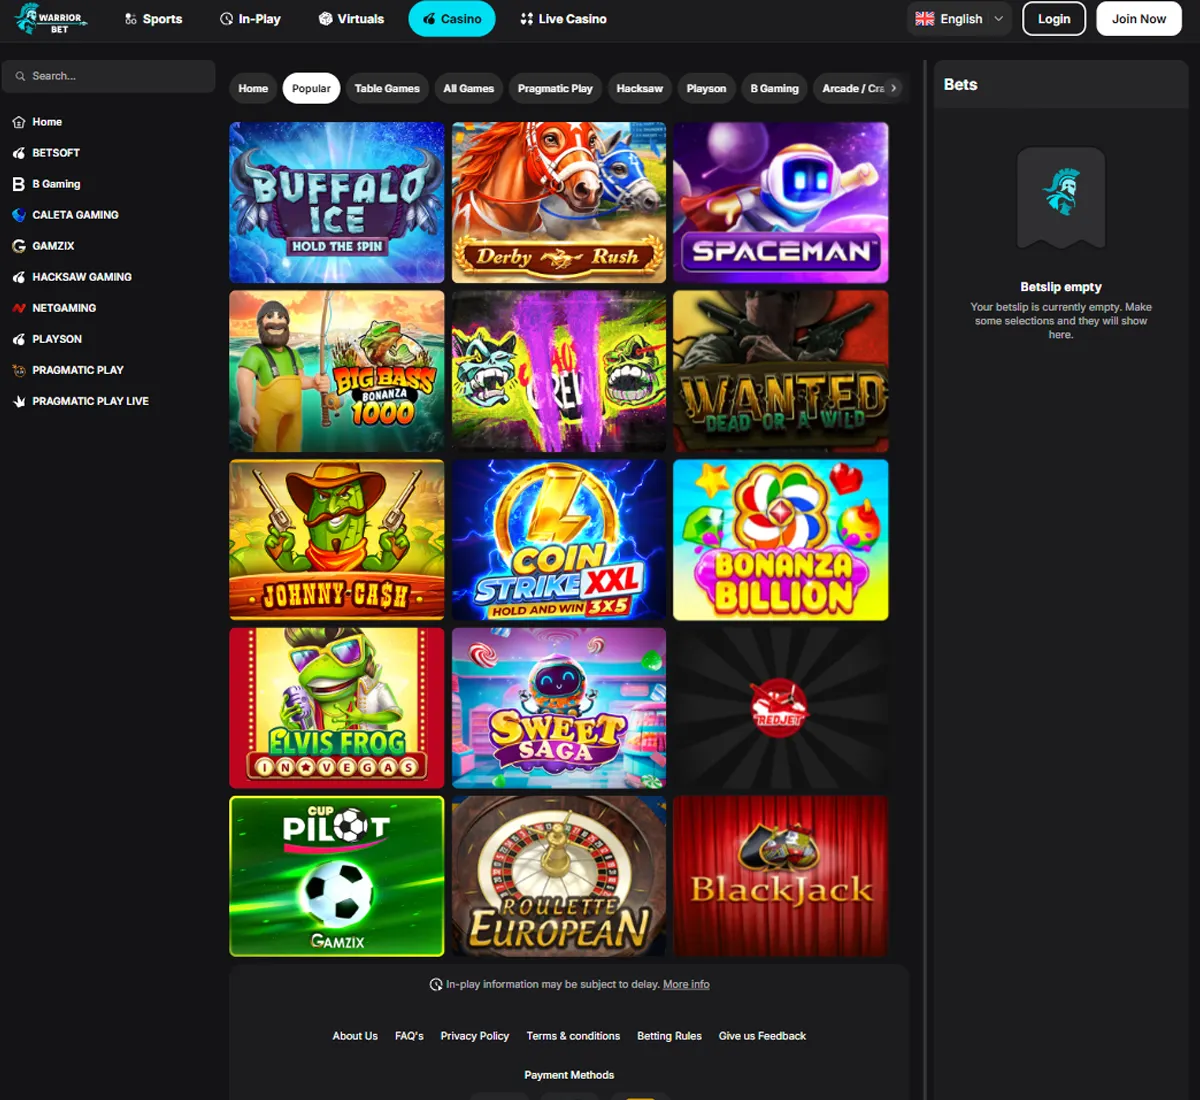Open Privacy Policy link
The height and width of the screenshot is (1100, 1200).
pos(475,1036)
